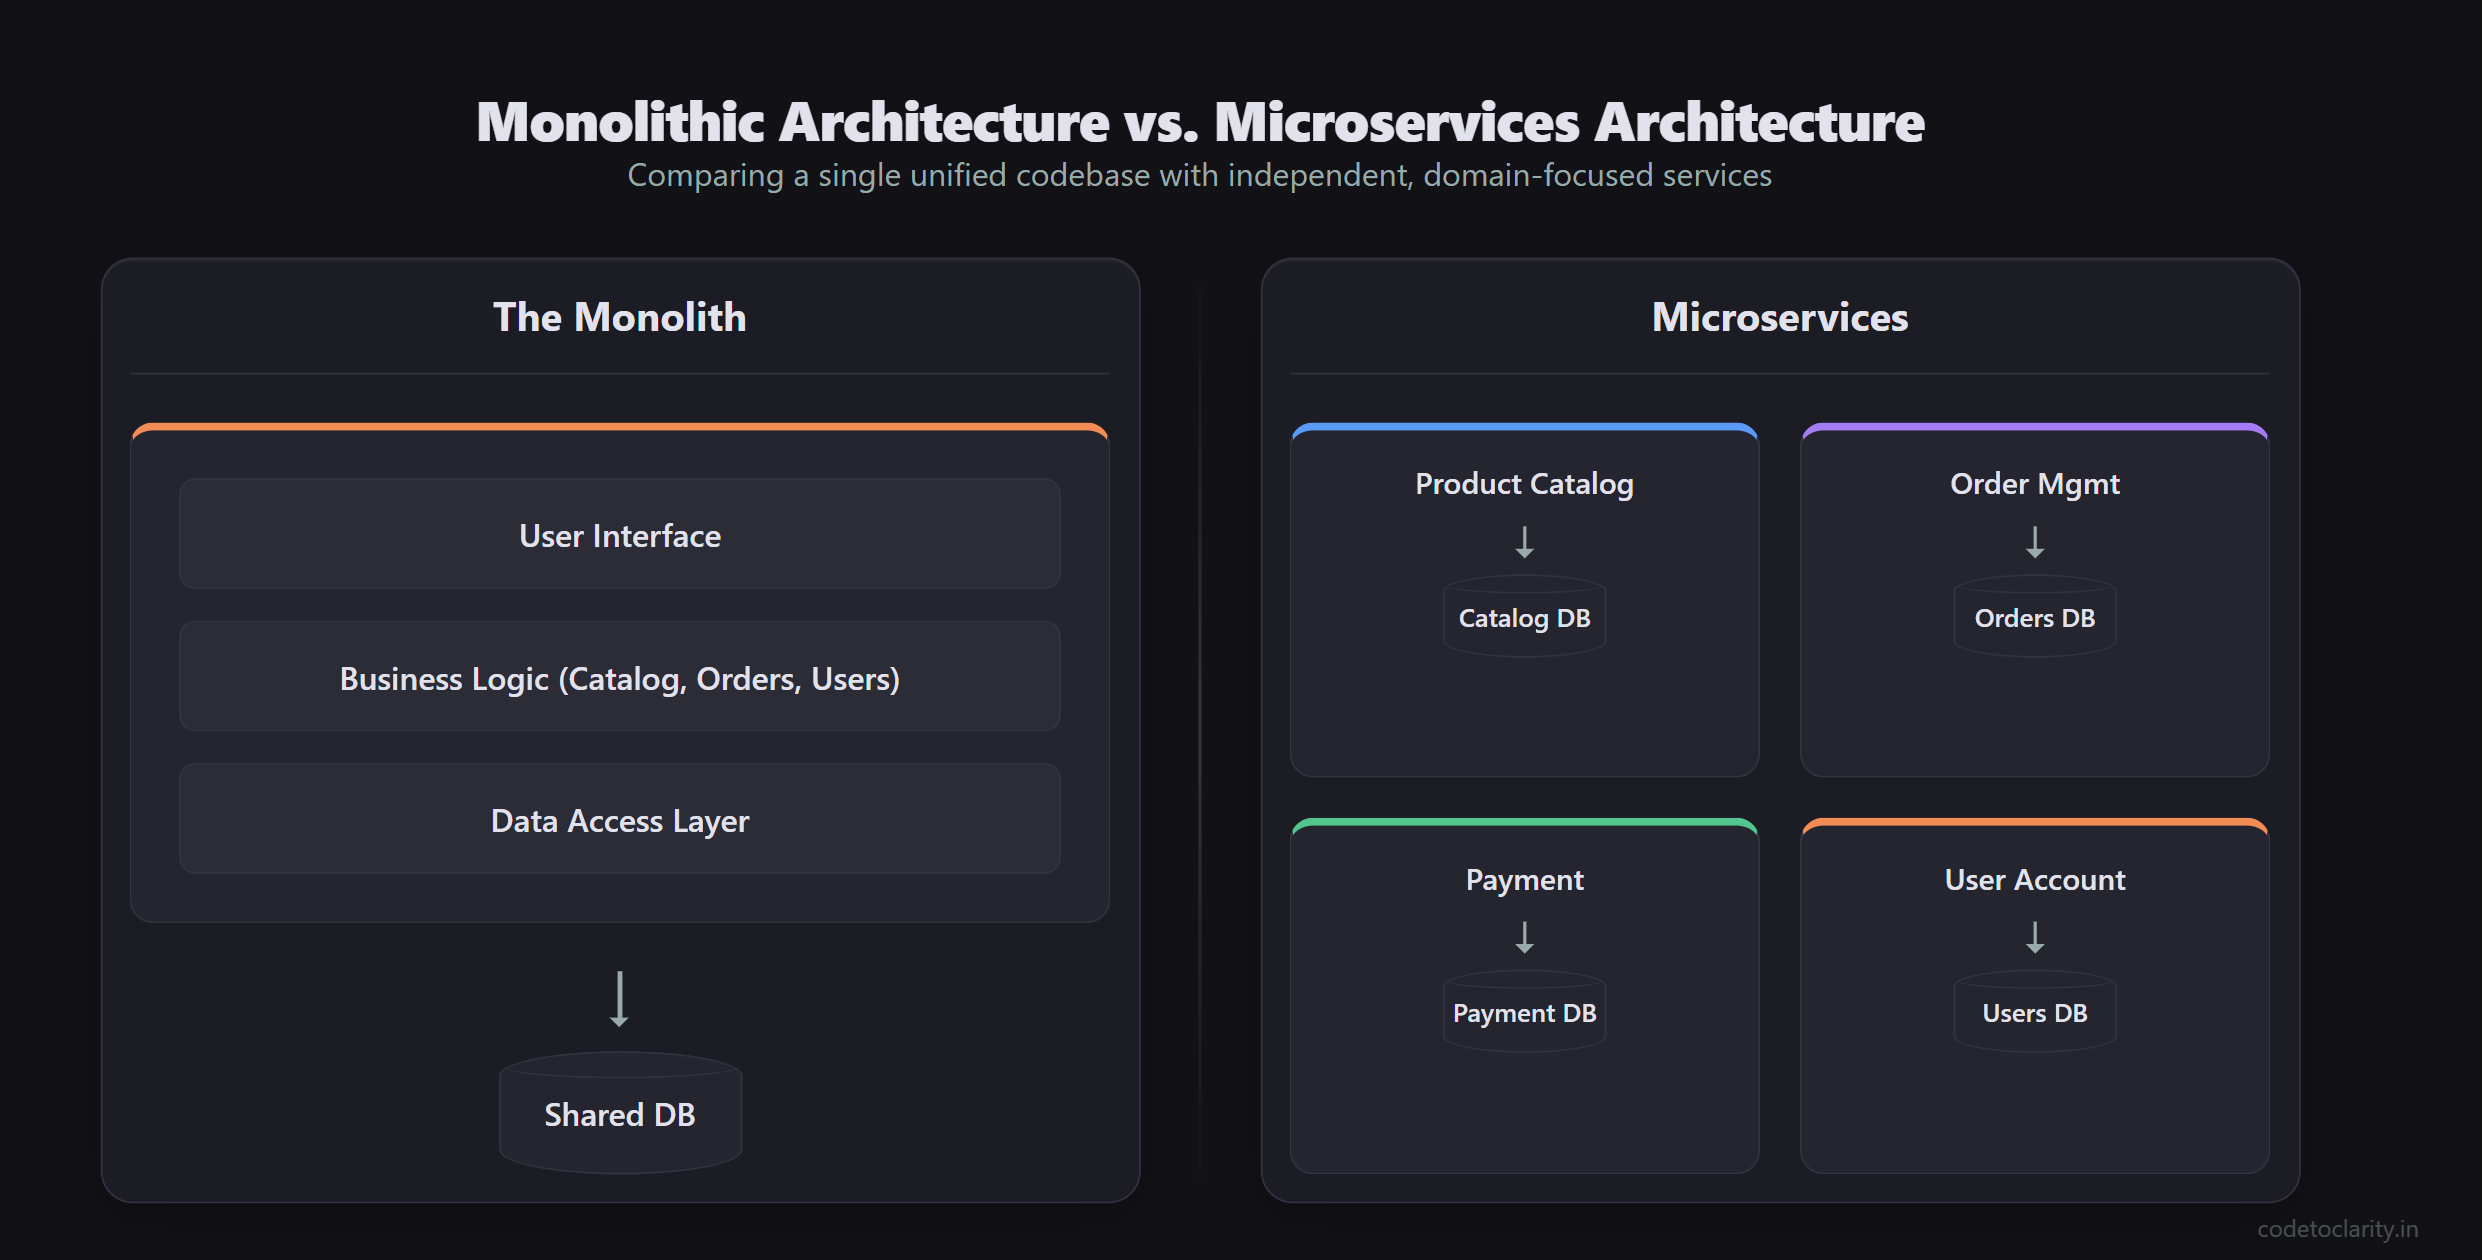
Task: Click the subtitle about comparing a single unified codebase
Action: [1200, 176]
